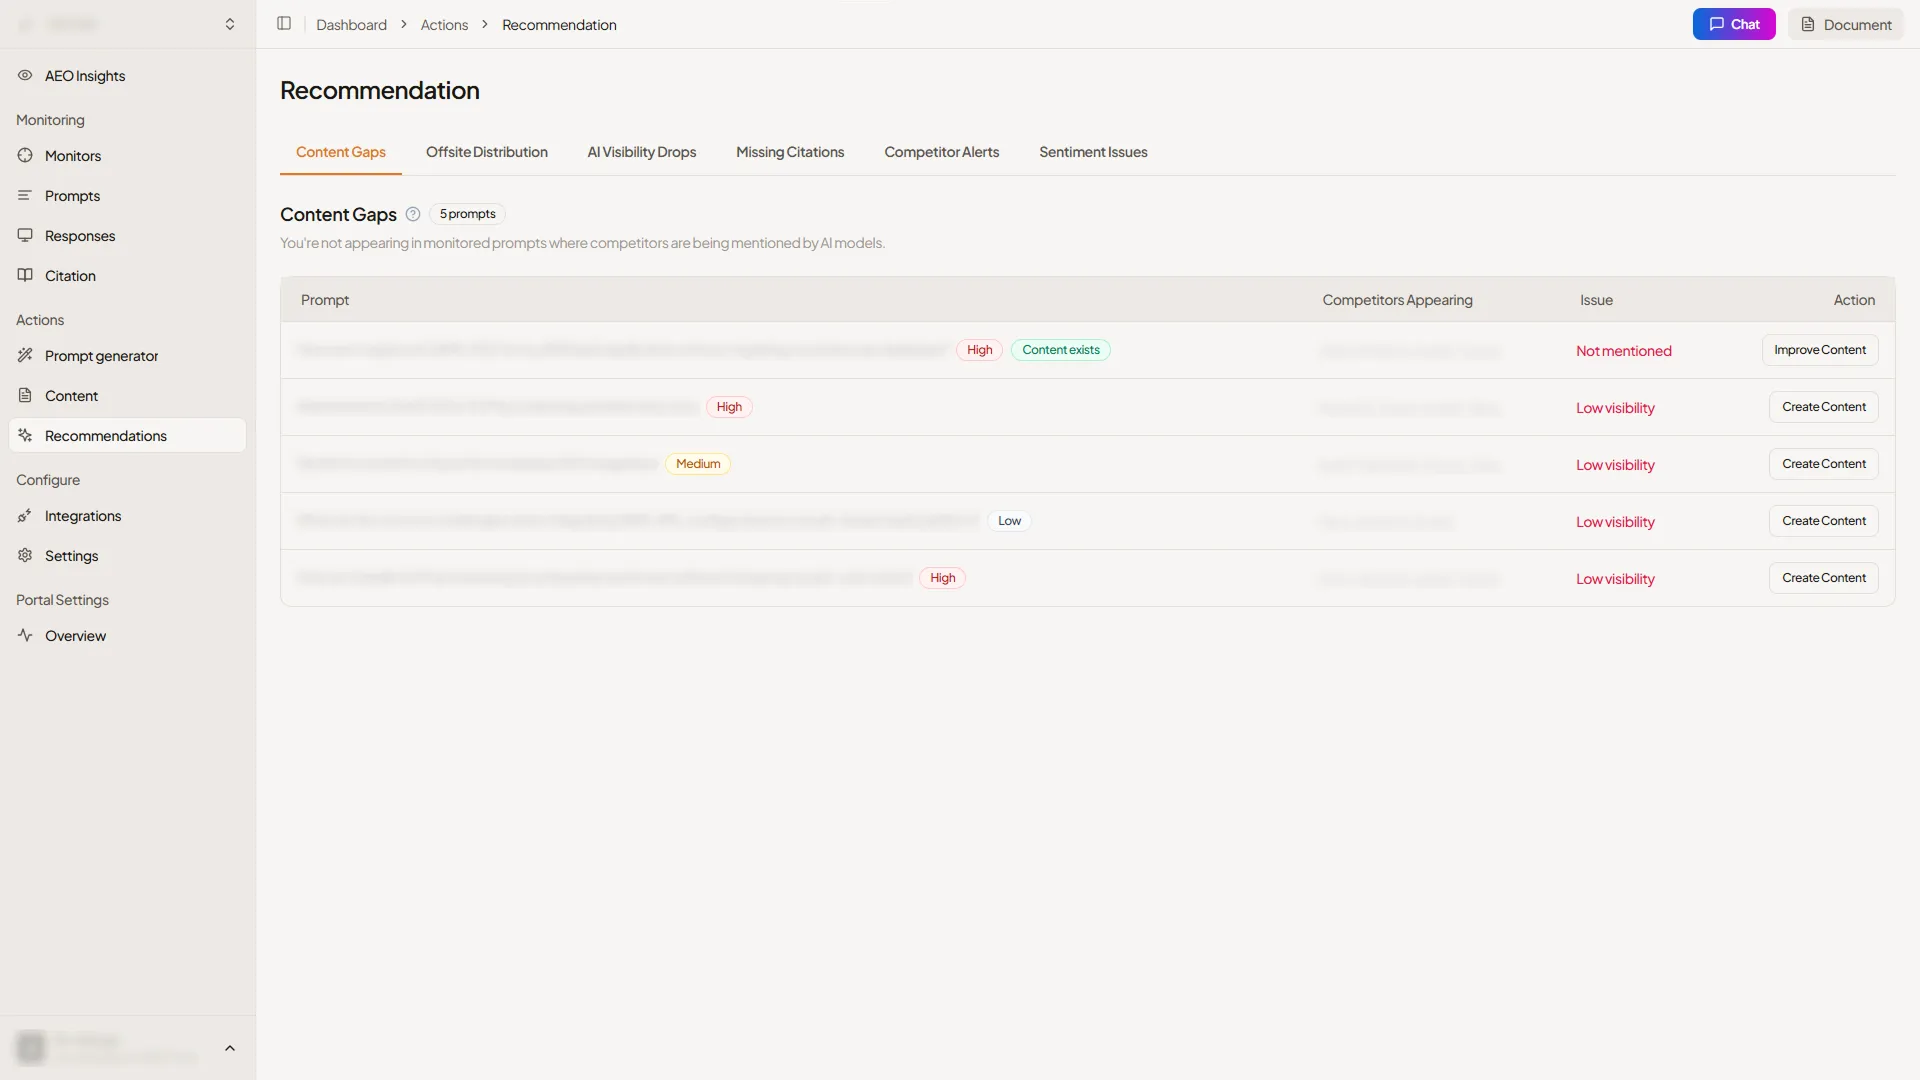
Task: Click the Content document icon in the sidebar
Action: [x=25, y=396]
